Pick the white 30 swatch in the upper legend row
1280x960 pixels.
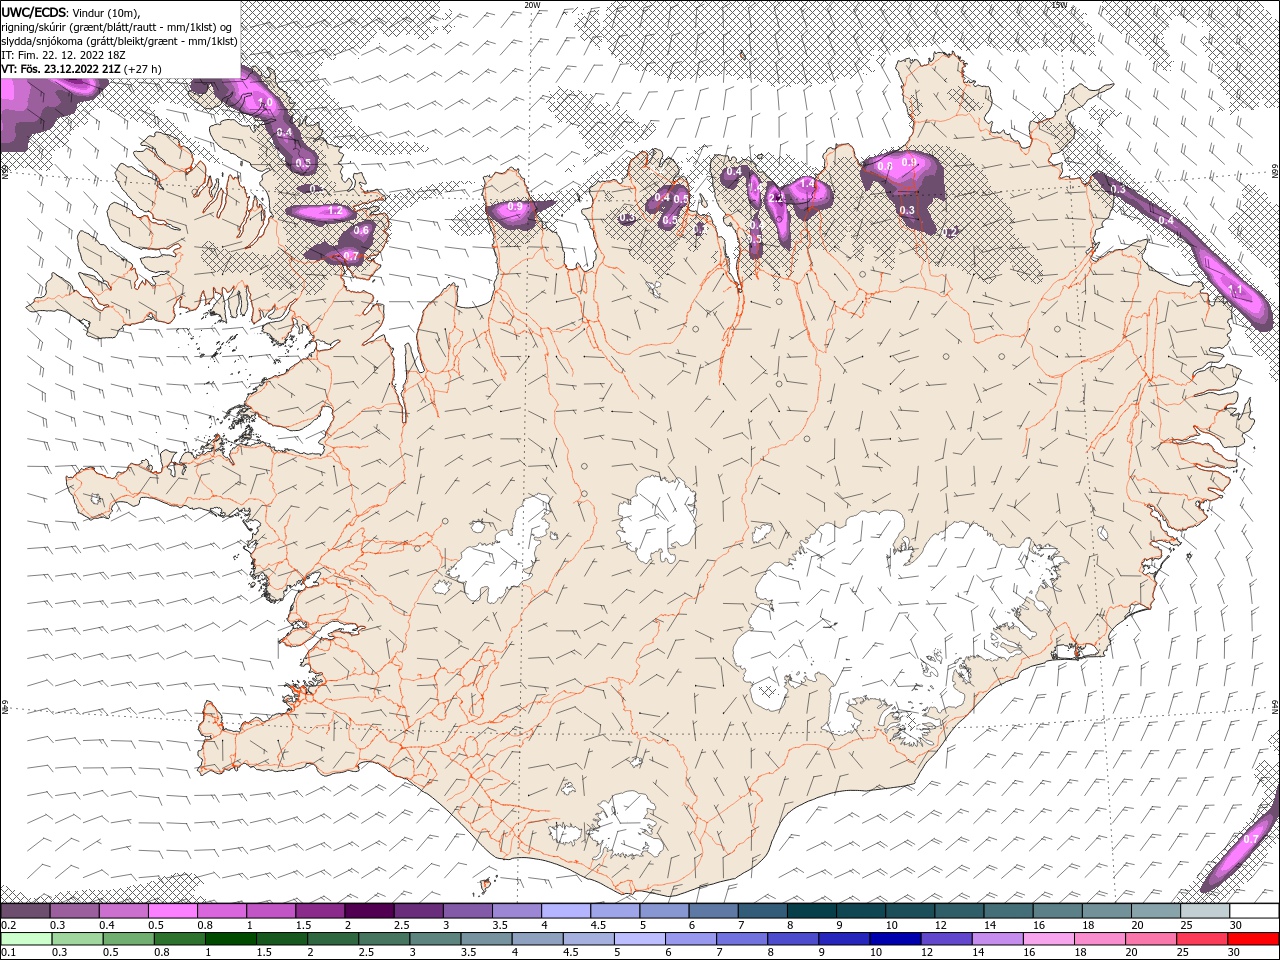click(1254, 911)
